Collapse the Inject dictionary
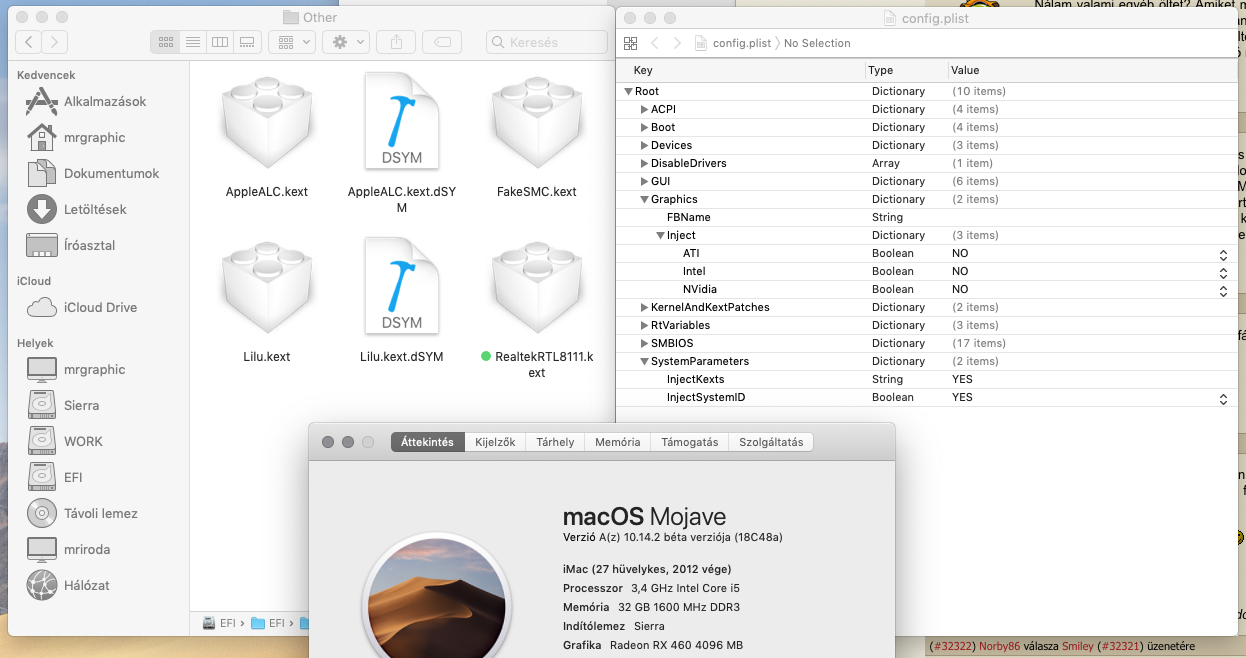This screenshot has width=1246, height=658. tap(660, 235)
